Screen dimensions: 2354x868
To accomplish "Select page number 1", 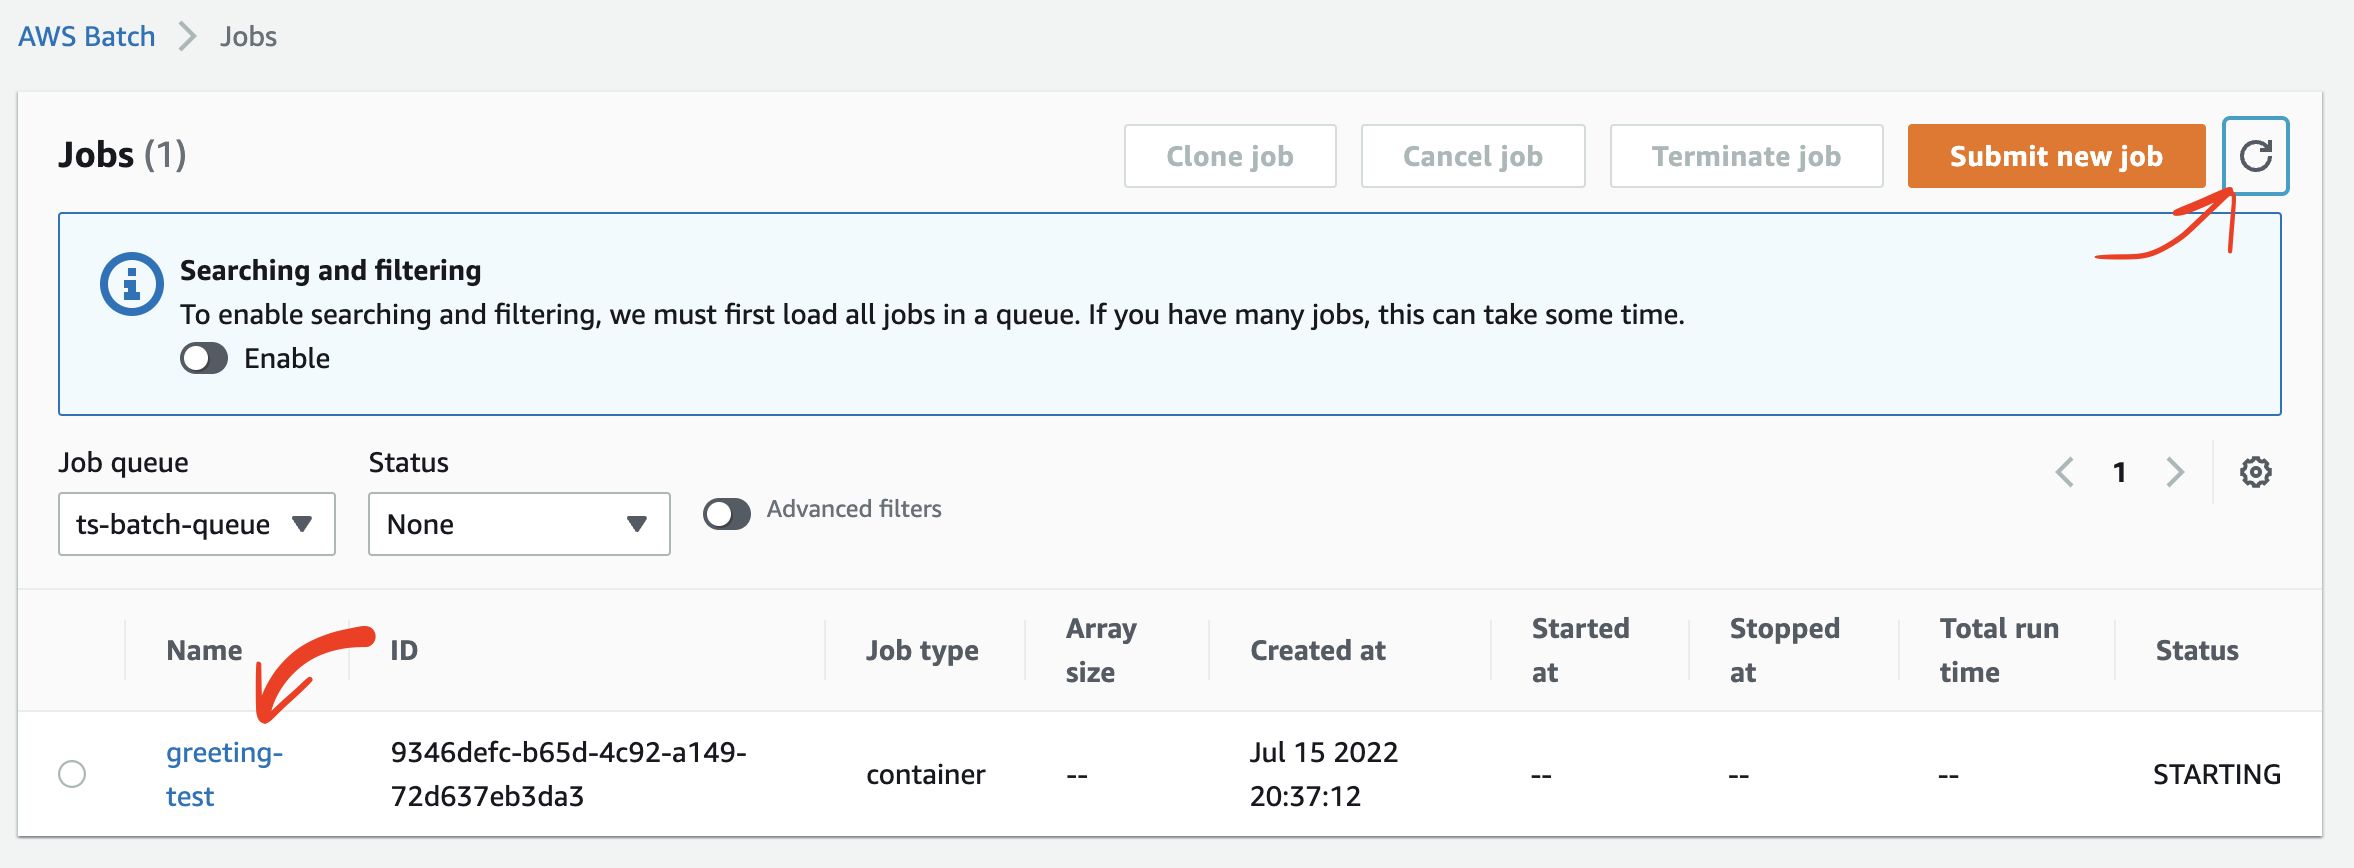I will 2119,472.
